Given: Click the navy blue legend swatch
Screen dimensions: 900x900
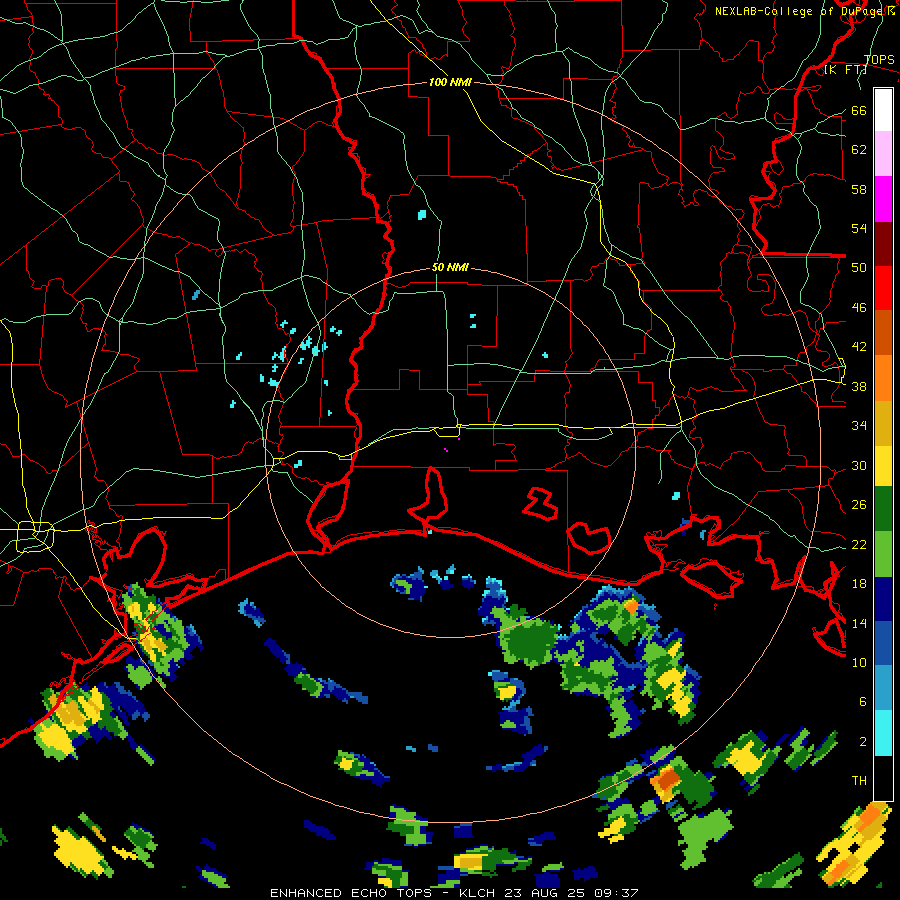Looking at the screenshot, I should 883,599.
